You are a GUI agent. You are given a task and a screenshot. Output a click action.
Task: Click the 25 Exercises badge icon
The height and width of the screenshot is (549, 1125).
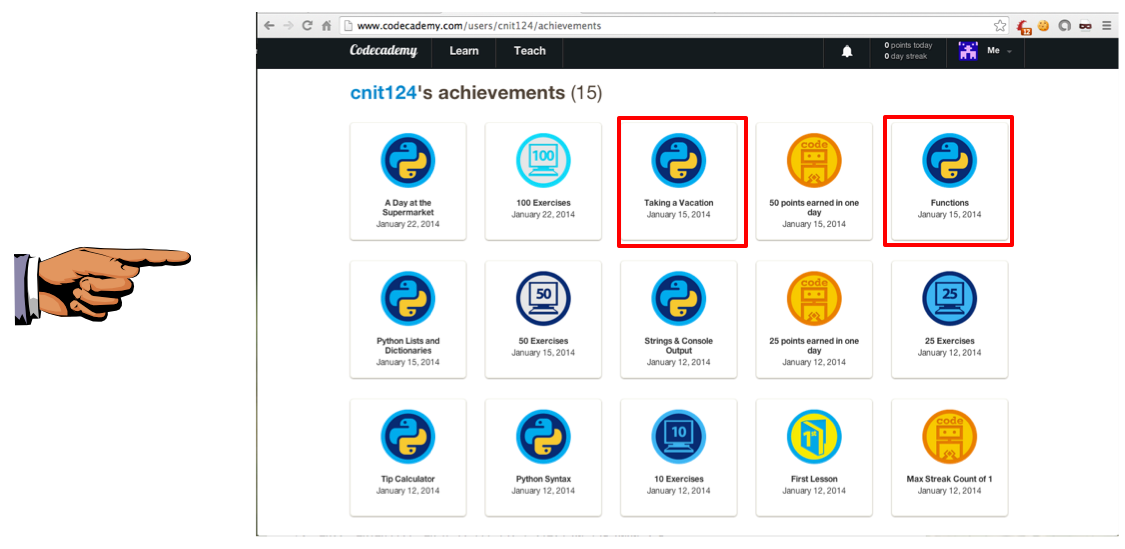pos(949,299)
